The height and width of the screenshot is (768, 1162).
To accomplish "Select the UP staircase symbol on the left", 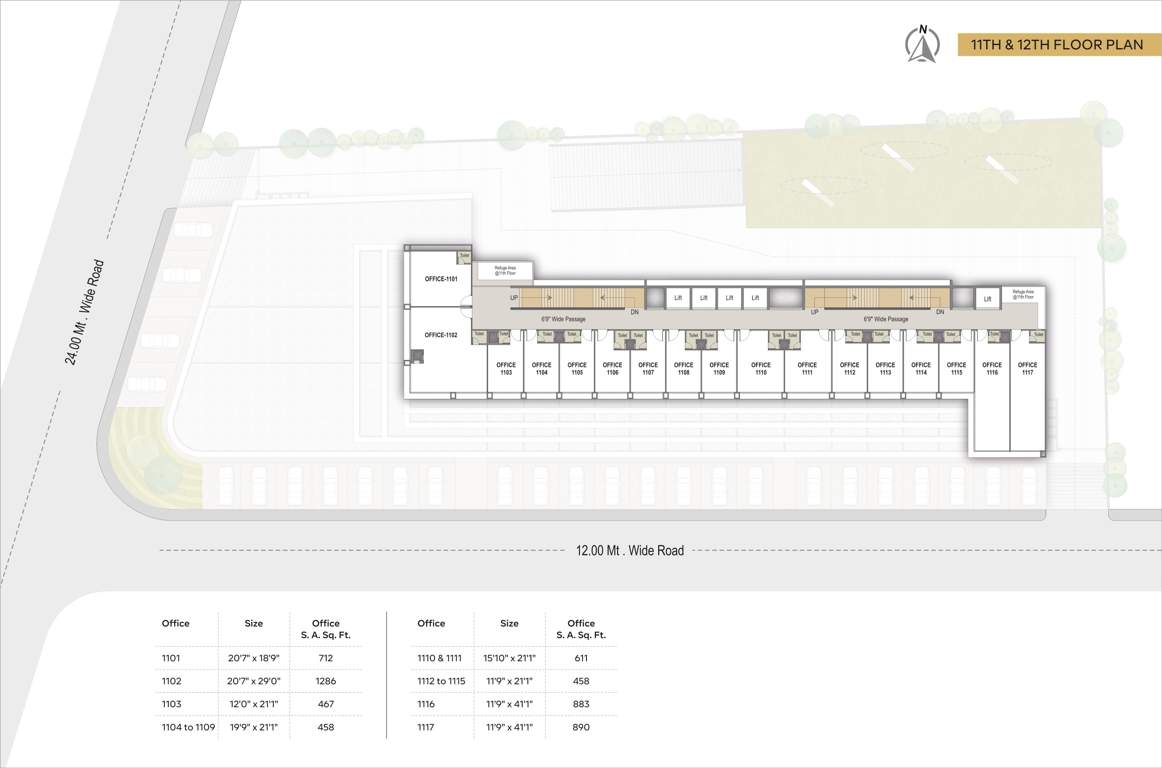I will click(x=513, y=297).
